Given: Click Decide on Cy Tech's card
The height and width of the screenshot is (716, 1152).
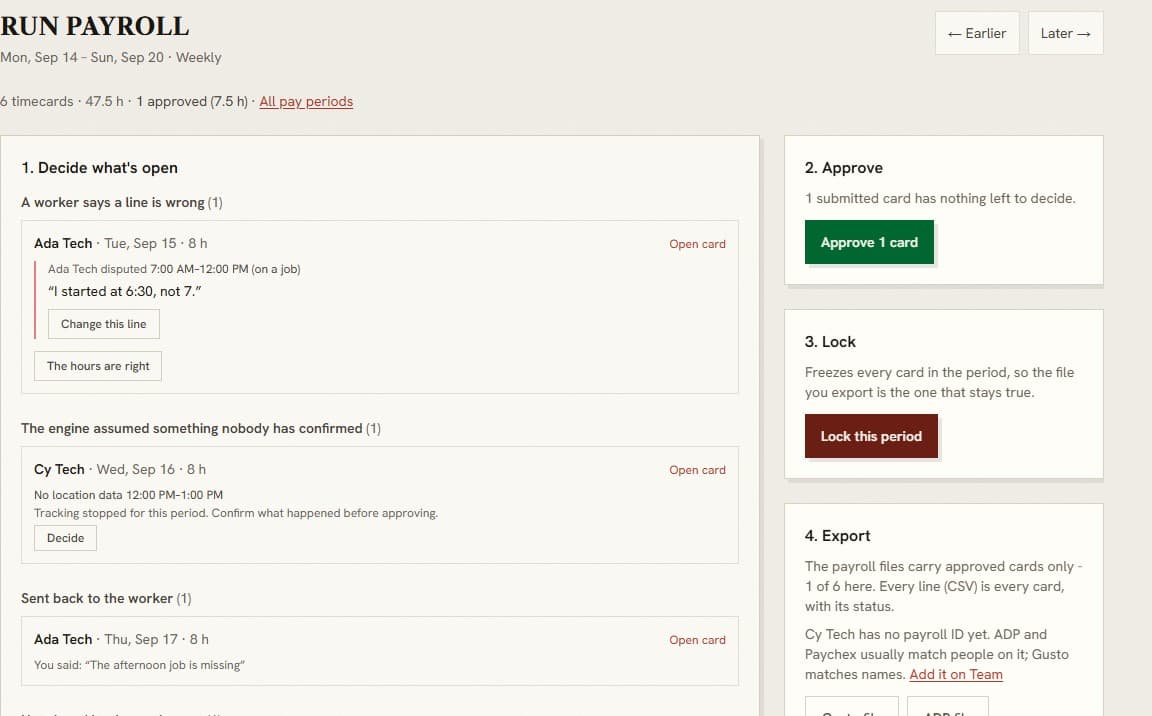Looking at the screenshot, I should [65, 538].
